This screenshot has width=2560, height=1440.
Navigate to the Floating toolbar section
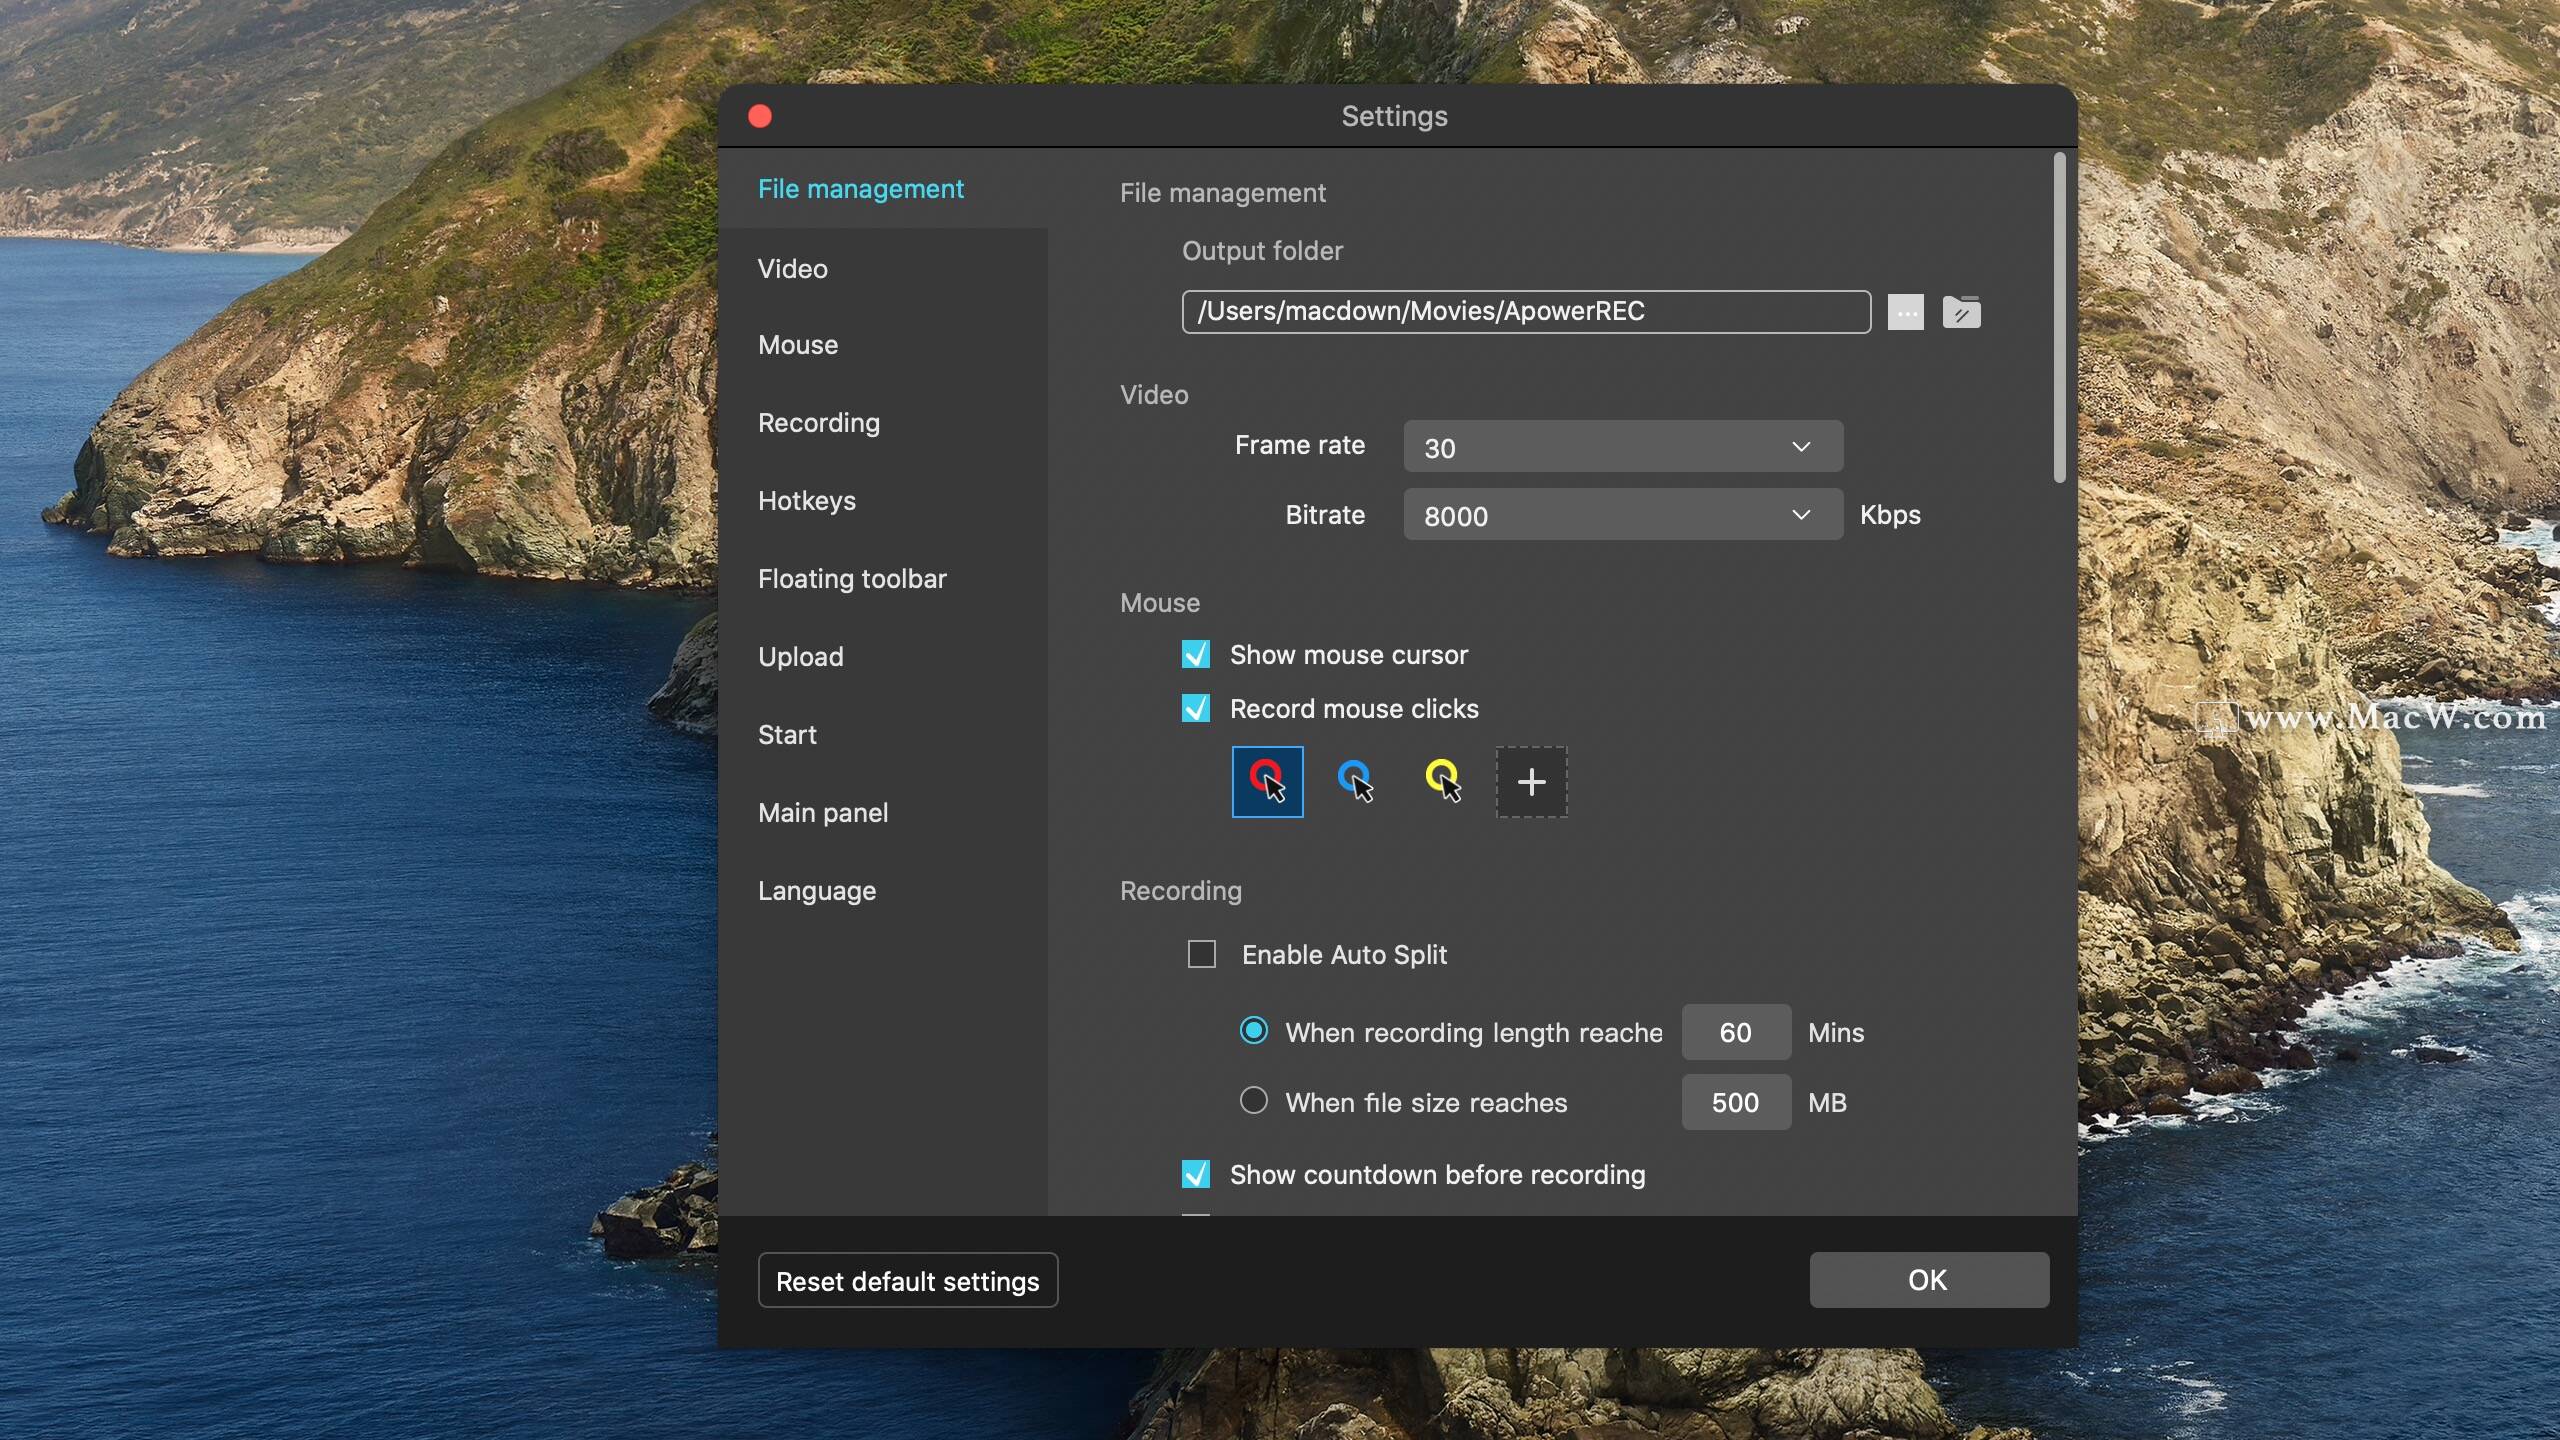853,578
